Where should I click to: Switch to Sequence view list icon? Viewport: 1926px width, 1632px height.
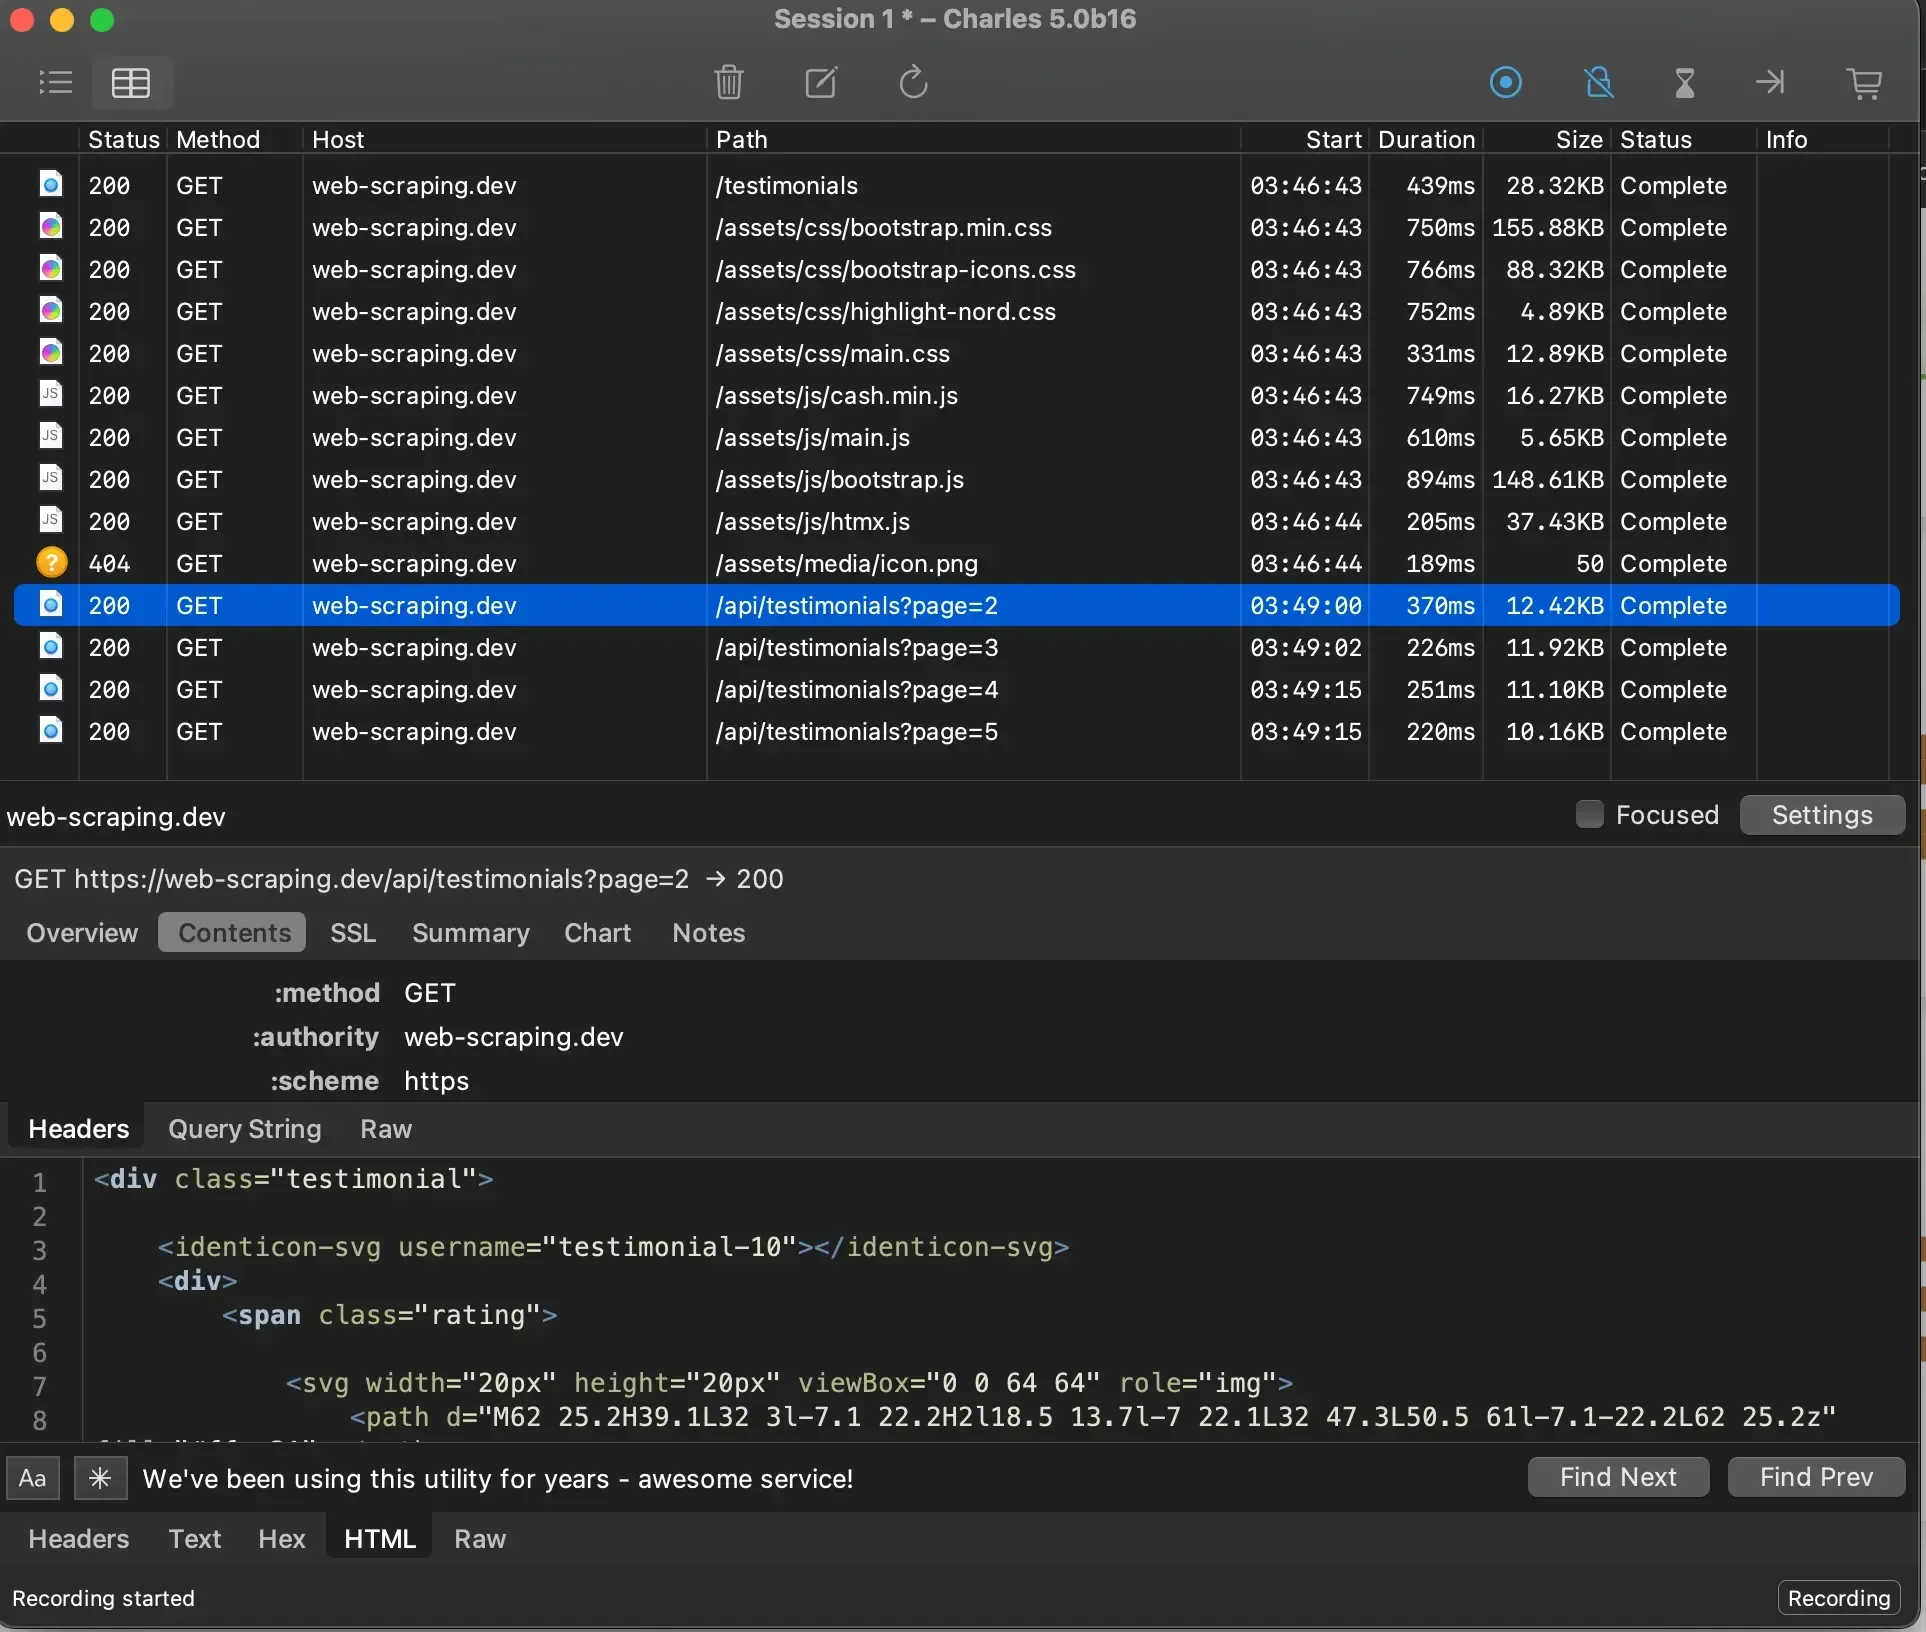tap(55, 82)
